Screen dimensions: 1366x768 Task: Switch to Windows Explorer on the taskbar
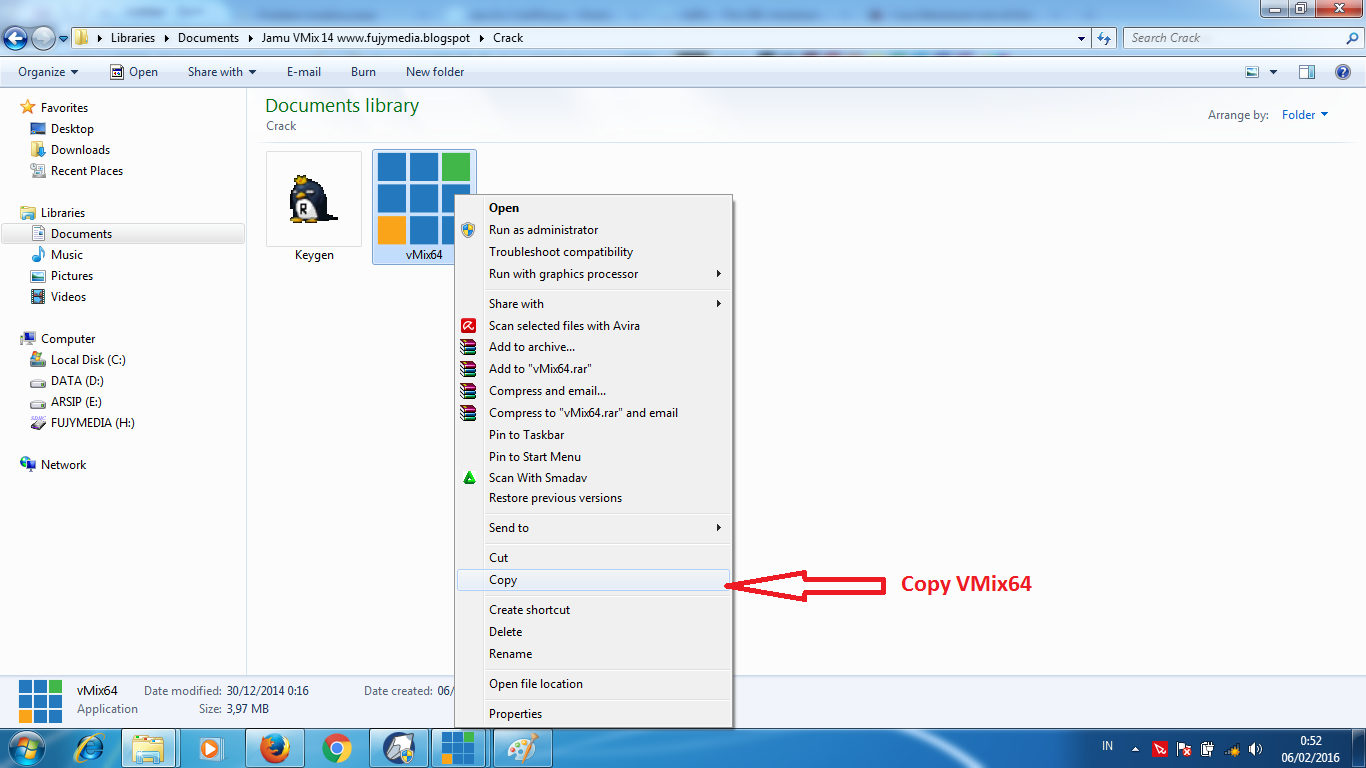148,747
